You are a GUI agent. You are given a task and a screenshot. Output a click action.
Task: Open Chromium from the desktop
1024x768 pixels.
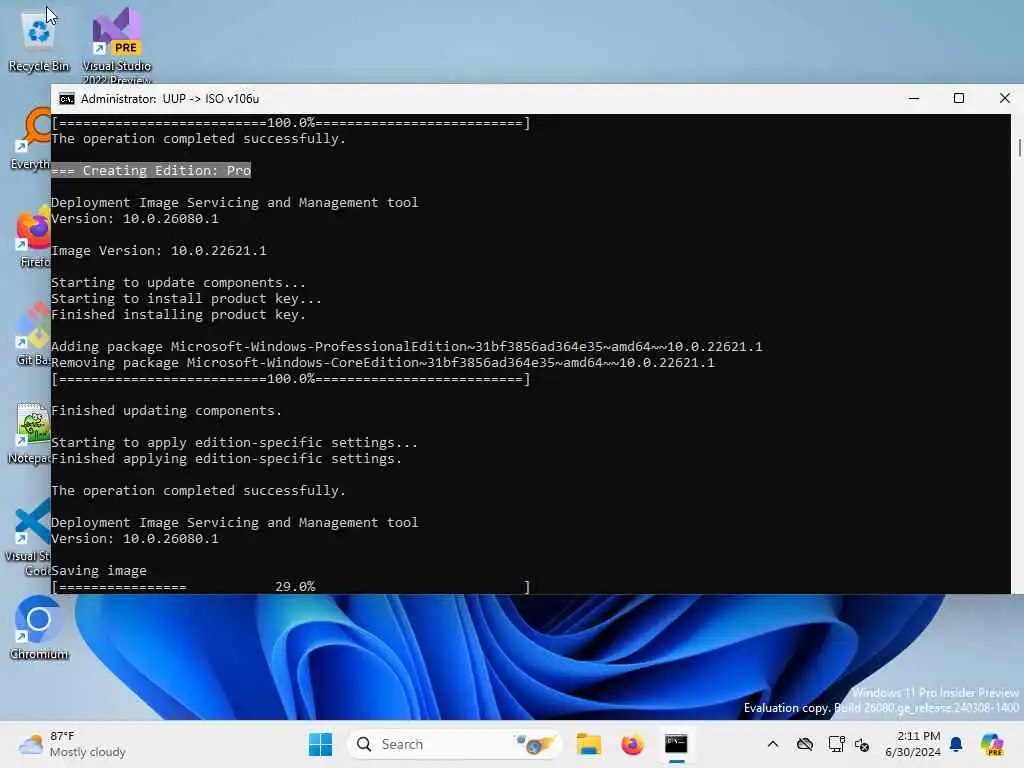click(x=39, y=627)
